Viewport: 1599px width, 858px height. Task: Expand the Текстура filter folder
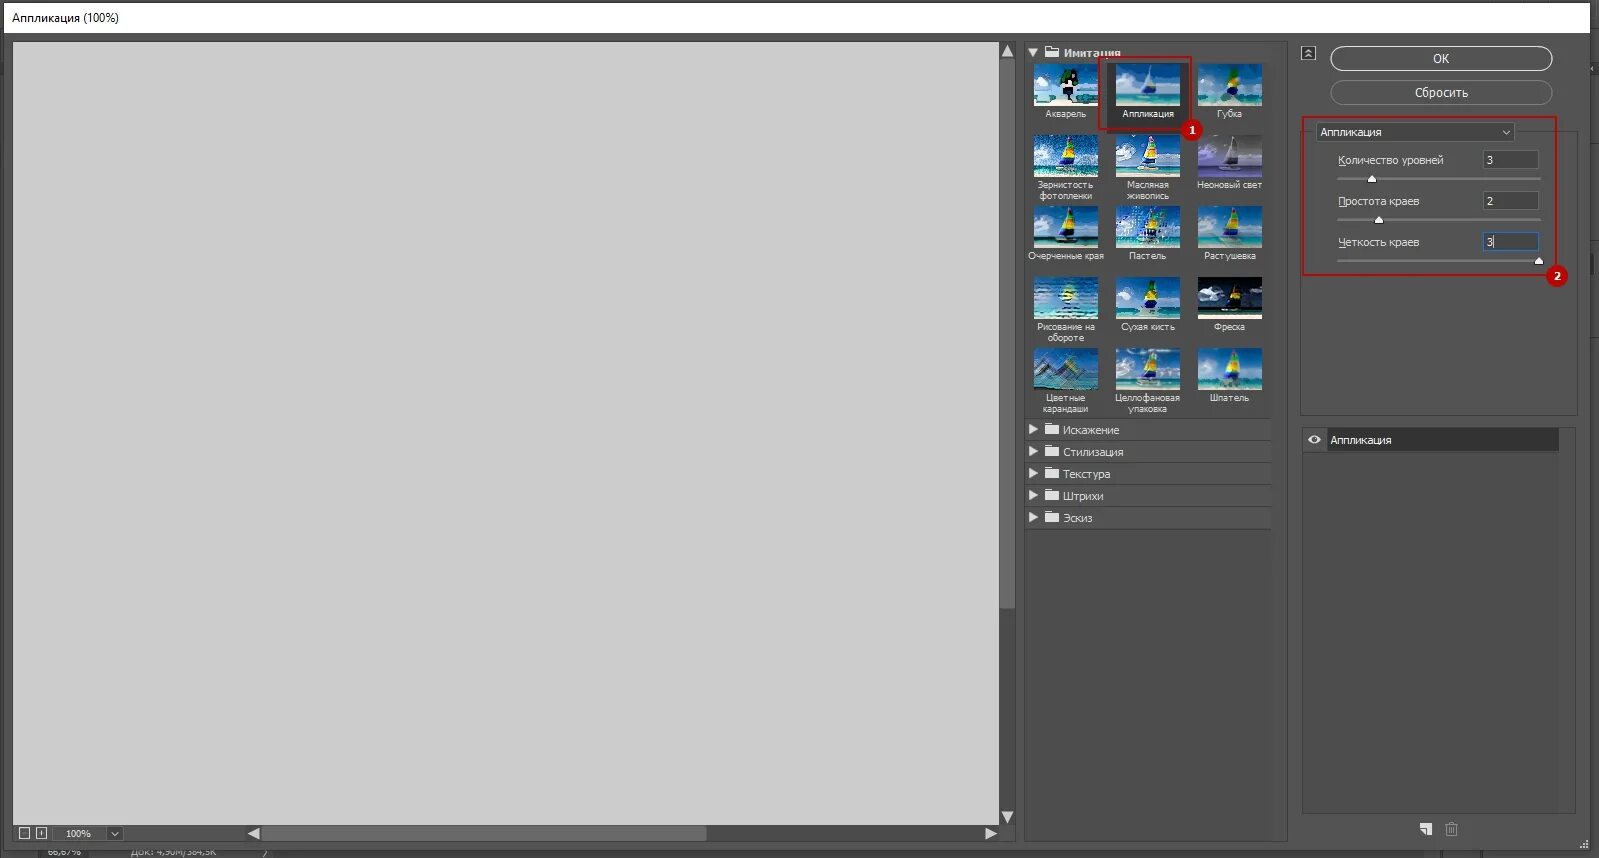[1033, 473]
